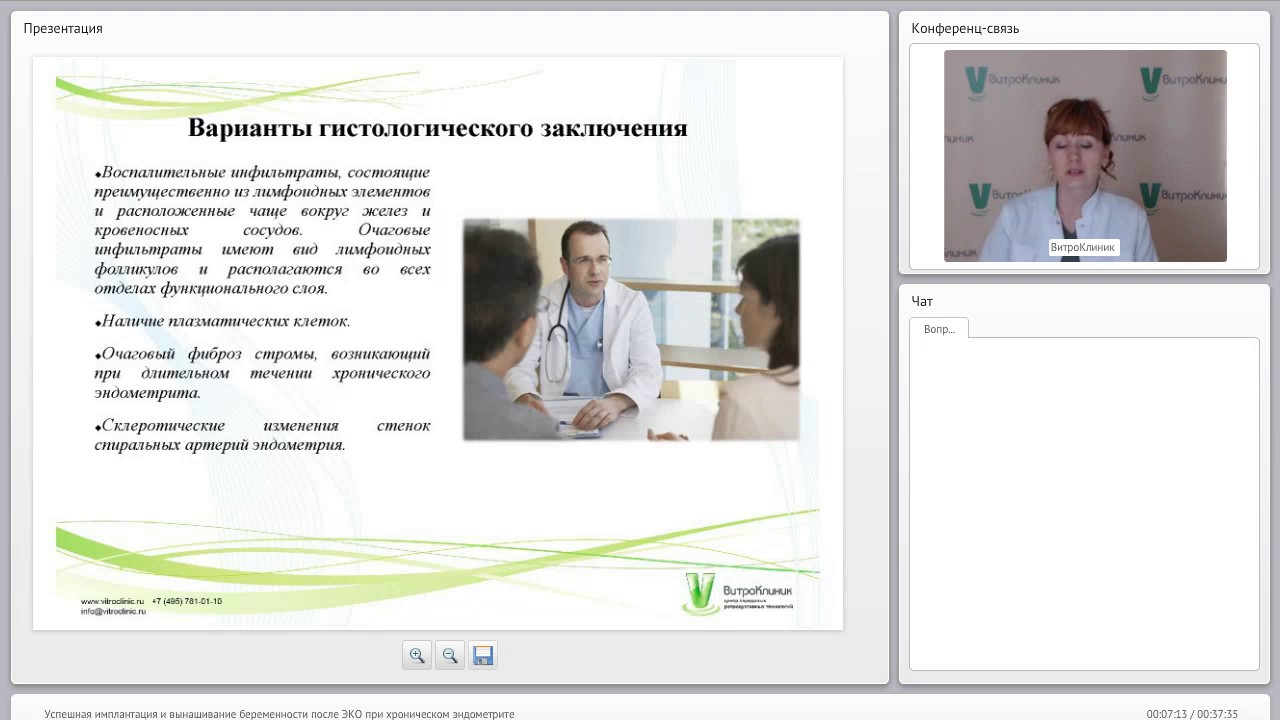The height and width of the screenshot is (720, 1280).
Task: Click the timer '00:07:13 / 00:37:35'
Action: [x=1192, y=714]
